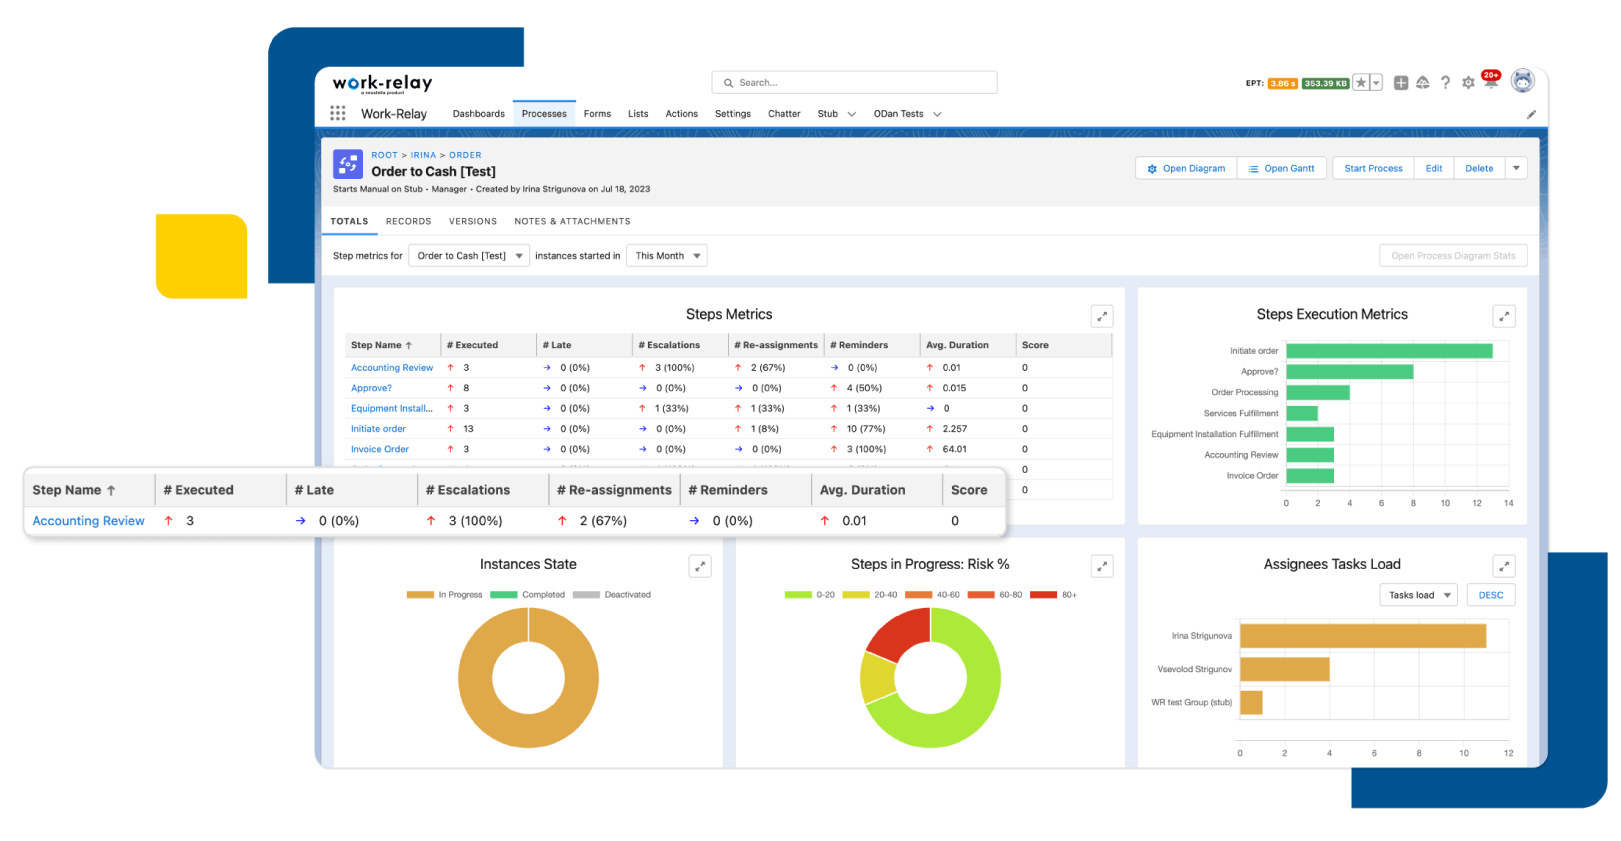The height and width of the screenshot is (841, 1621).
Task: Toggle the Deactivated legend swatch
Action: (586, 595)
